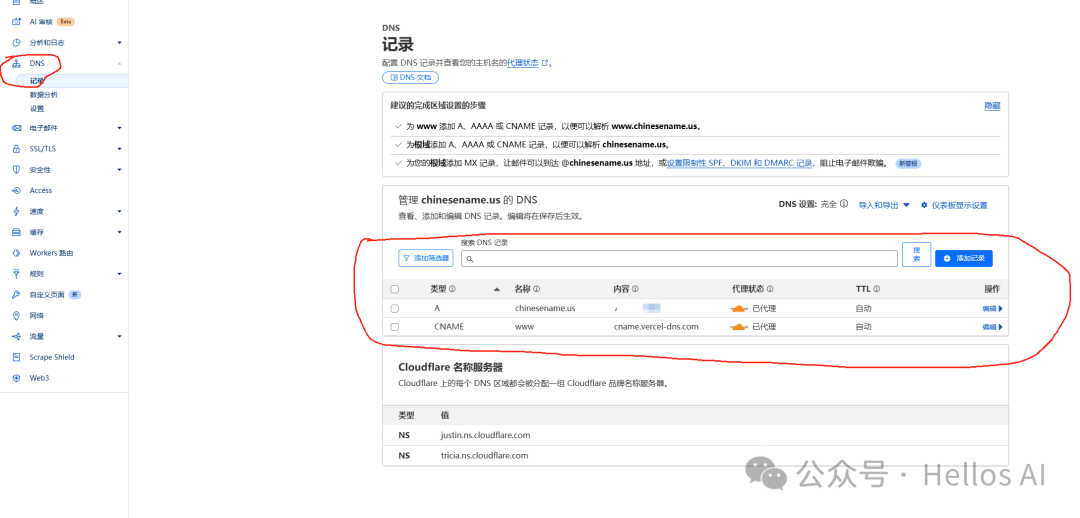Screen dimensions: 1080x518
Task: Click the Scrape Shield document icon
Action: [x=17, y=357]
